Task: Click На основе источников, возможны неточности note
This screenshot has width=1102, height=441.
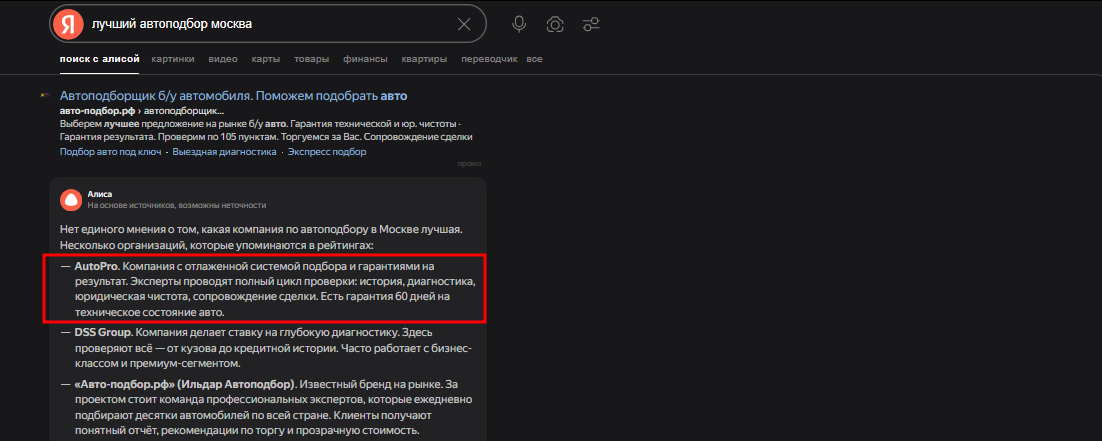Action: [176, 205]
